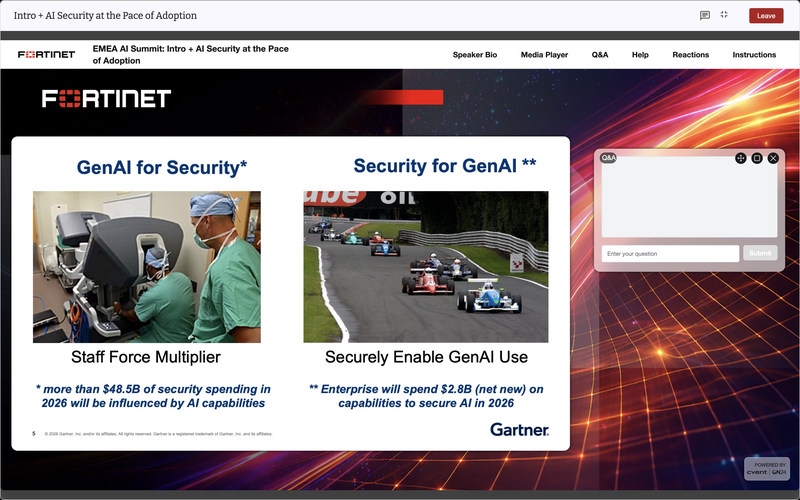Click the race cars image on slide

[x=426, y=267]
